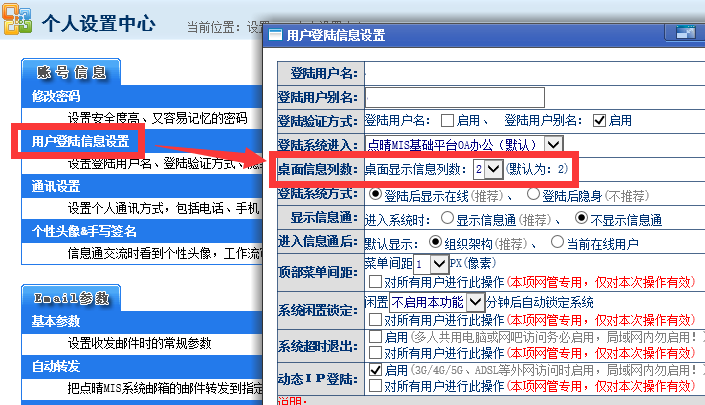The width and height of the screenshot is (705, 405).
Task: Check apply-to-all-users box under 动态IP登陆
Action: pyautogui.click(x=375, y=386)
